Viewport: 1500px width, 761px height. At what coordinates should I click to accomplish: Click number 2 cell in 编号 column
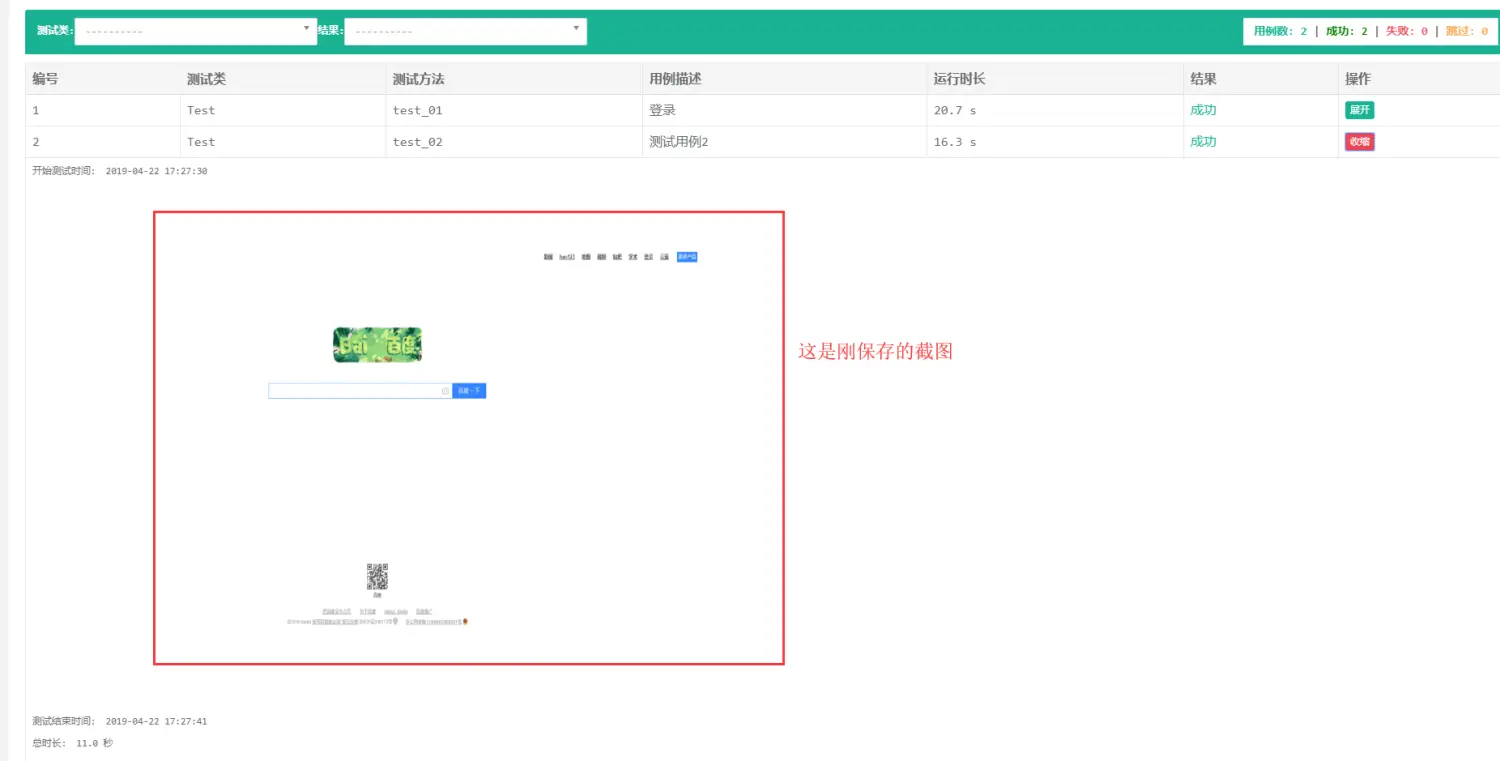(102, 142)
